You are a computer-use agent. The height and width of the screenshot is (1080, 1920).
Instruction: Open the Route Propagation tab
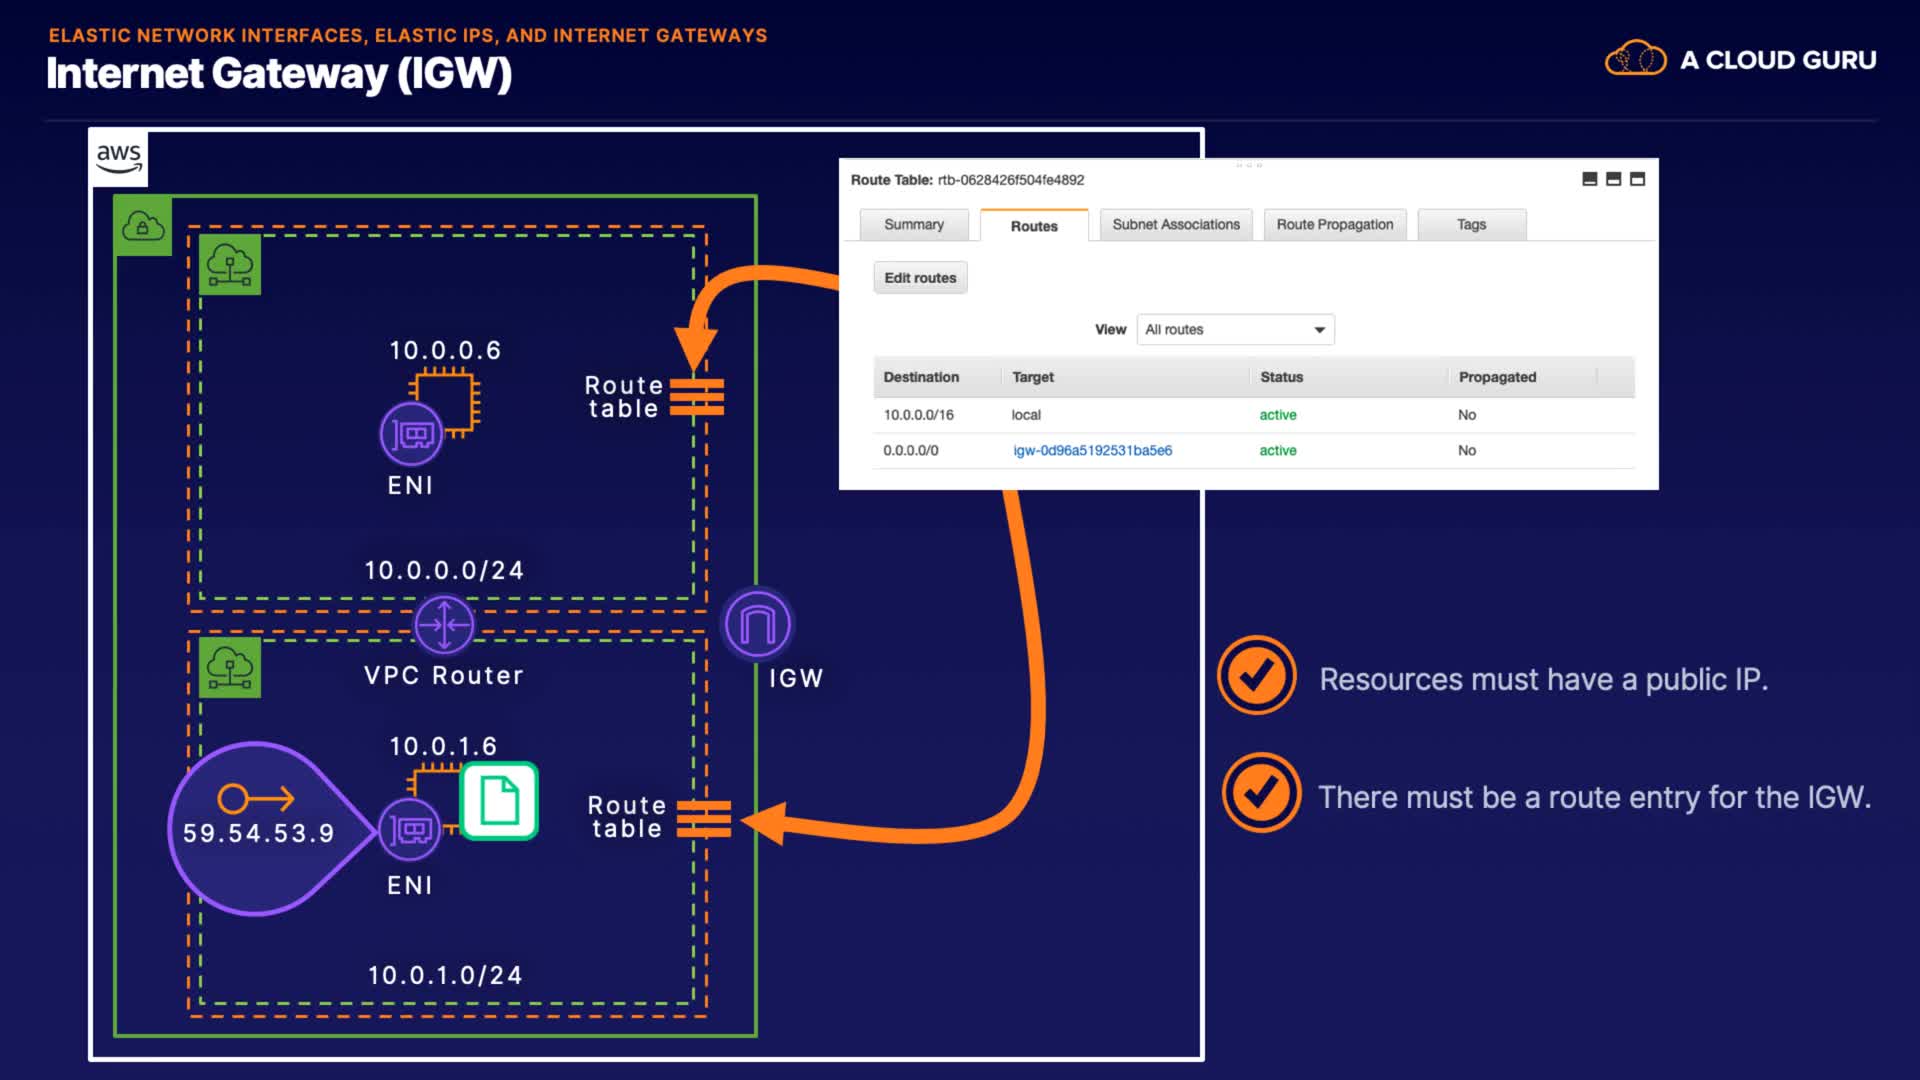click(x=1334, y=225)
